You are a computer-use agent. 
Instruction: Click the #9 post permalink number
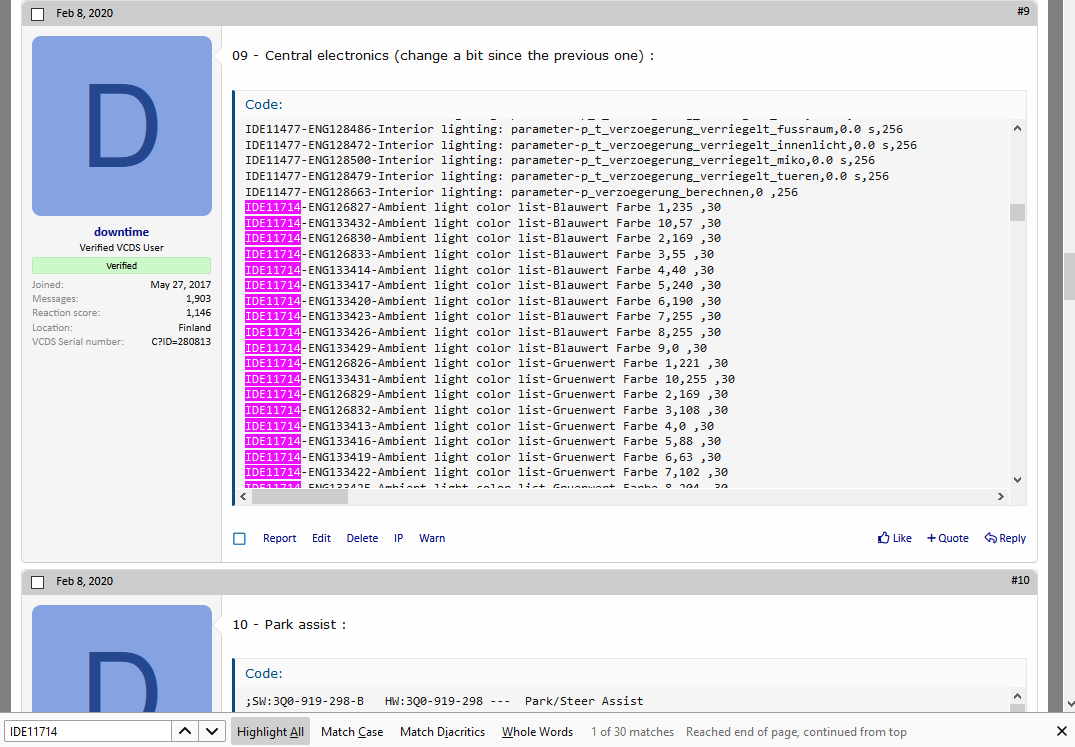tap(1022, 11)
